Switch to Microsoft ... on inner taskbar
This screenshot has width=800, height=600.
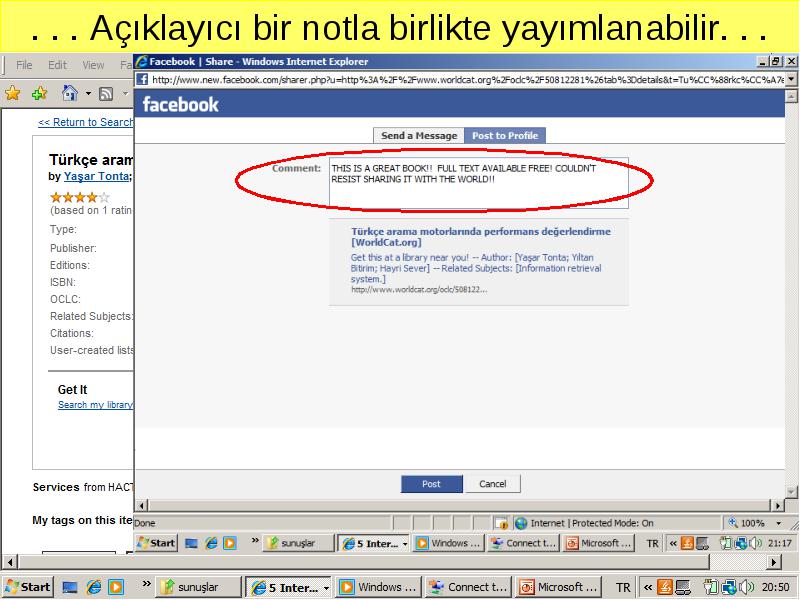coord(599,543)
